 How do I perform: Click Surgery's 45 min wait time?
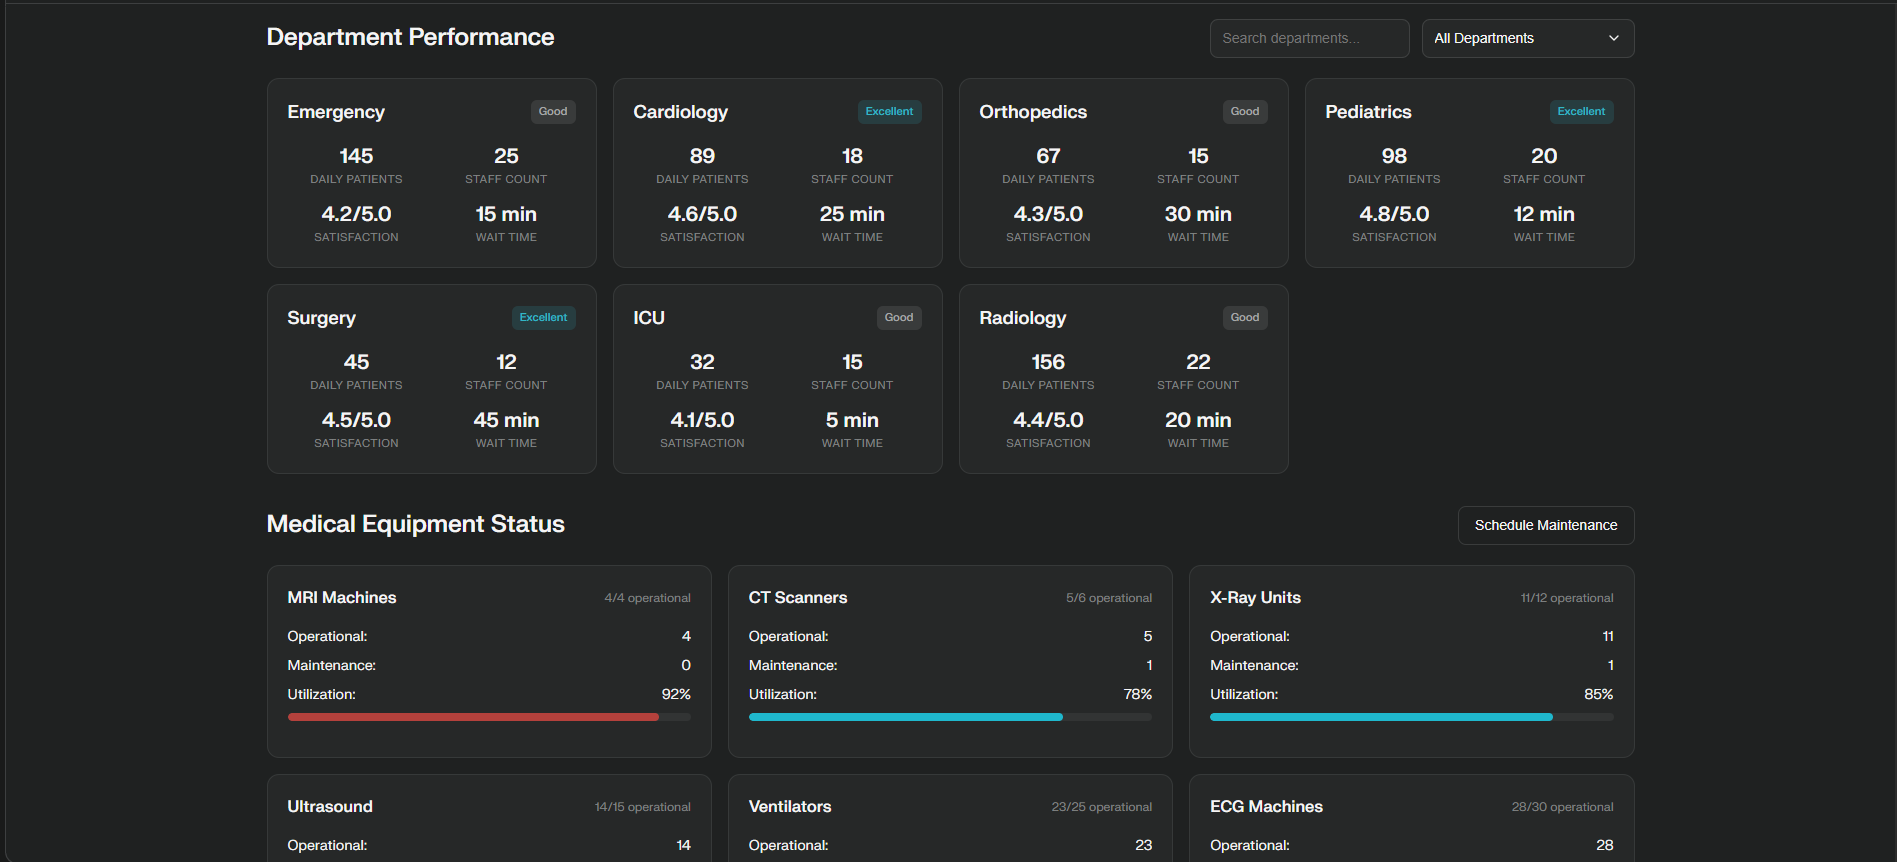[506, 420]
